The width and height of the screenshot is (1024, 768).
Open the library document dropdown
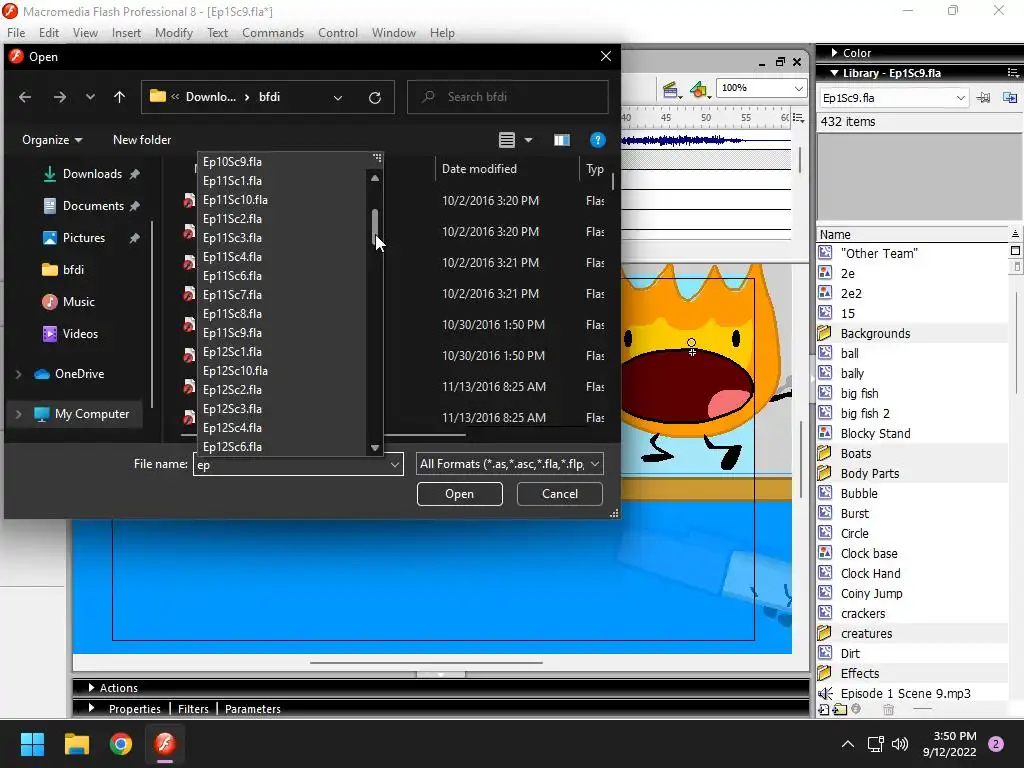tap(960, 98)
